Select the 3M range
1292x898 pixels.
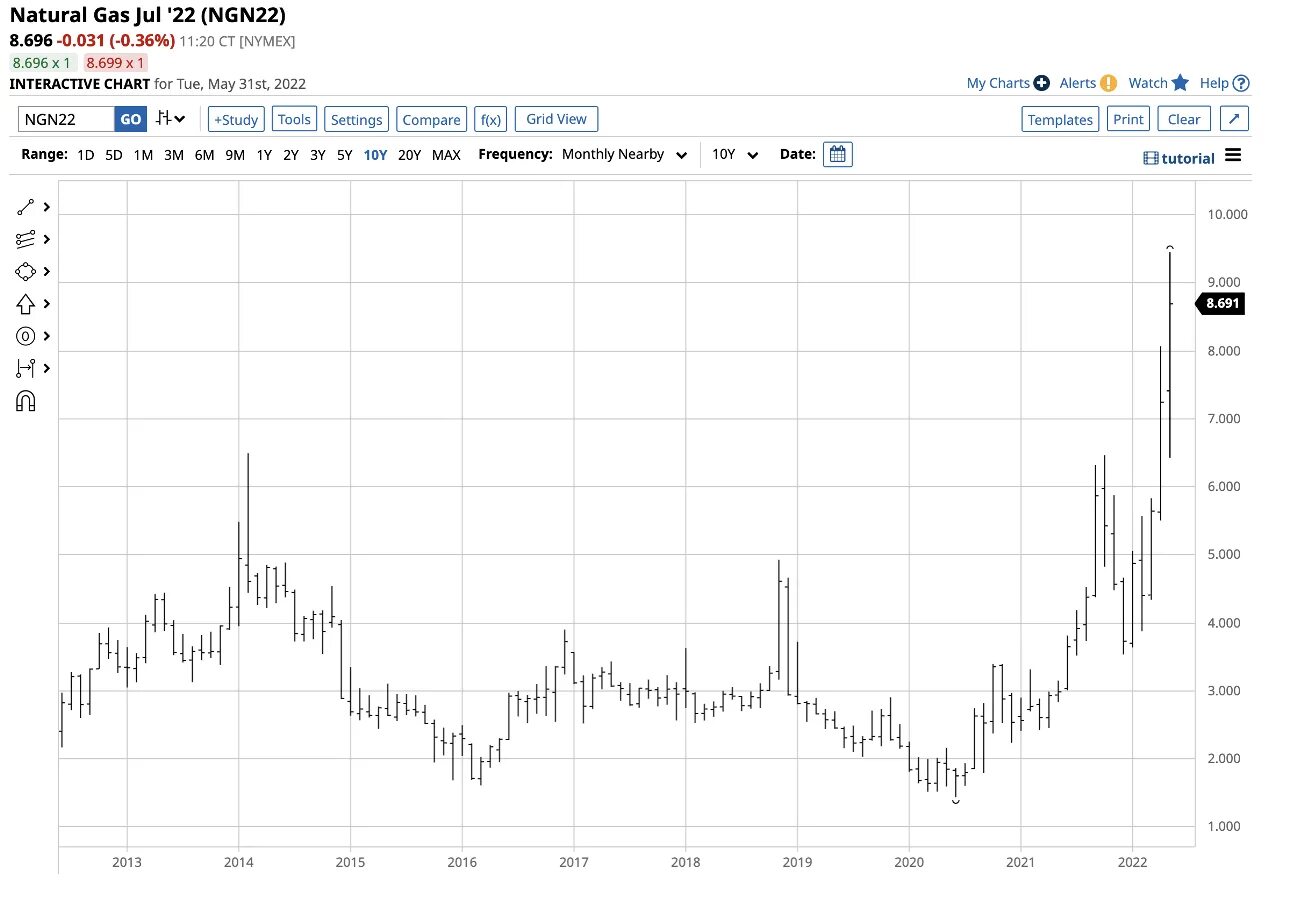(x=174, y=155)
